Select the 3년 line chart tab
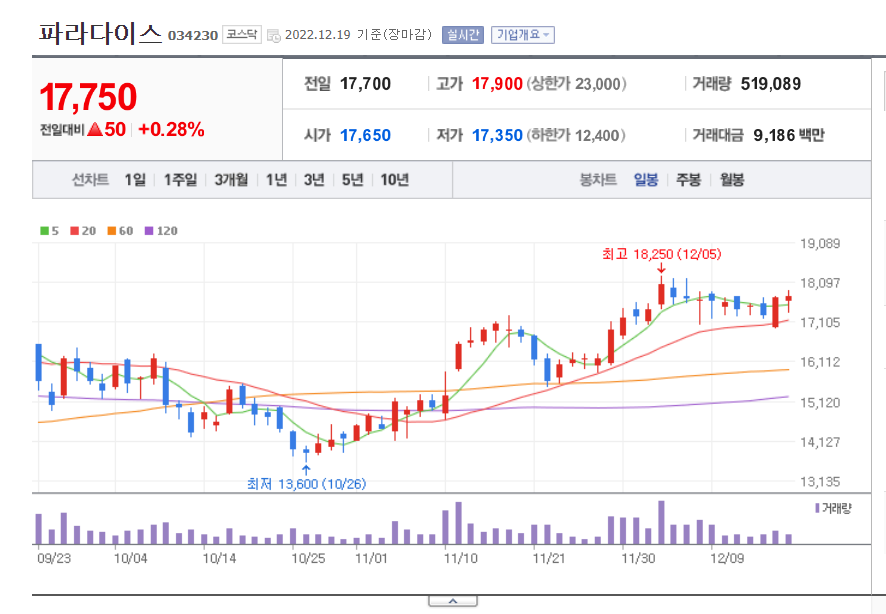 tap(314, 180)
